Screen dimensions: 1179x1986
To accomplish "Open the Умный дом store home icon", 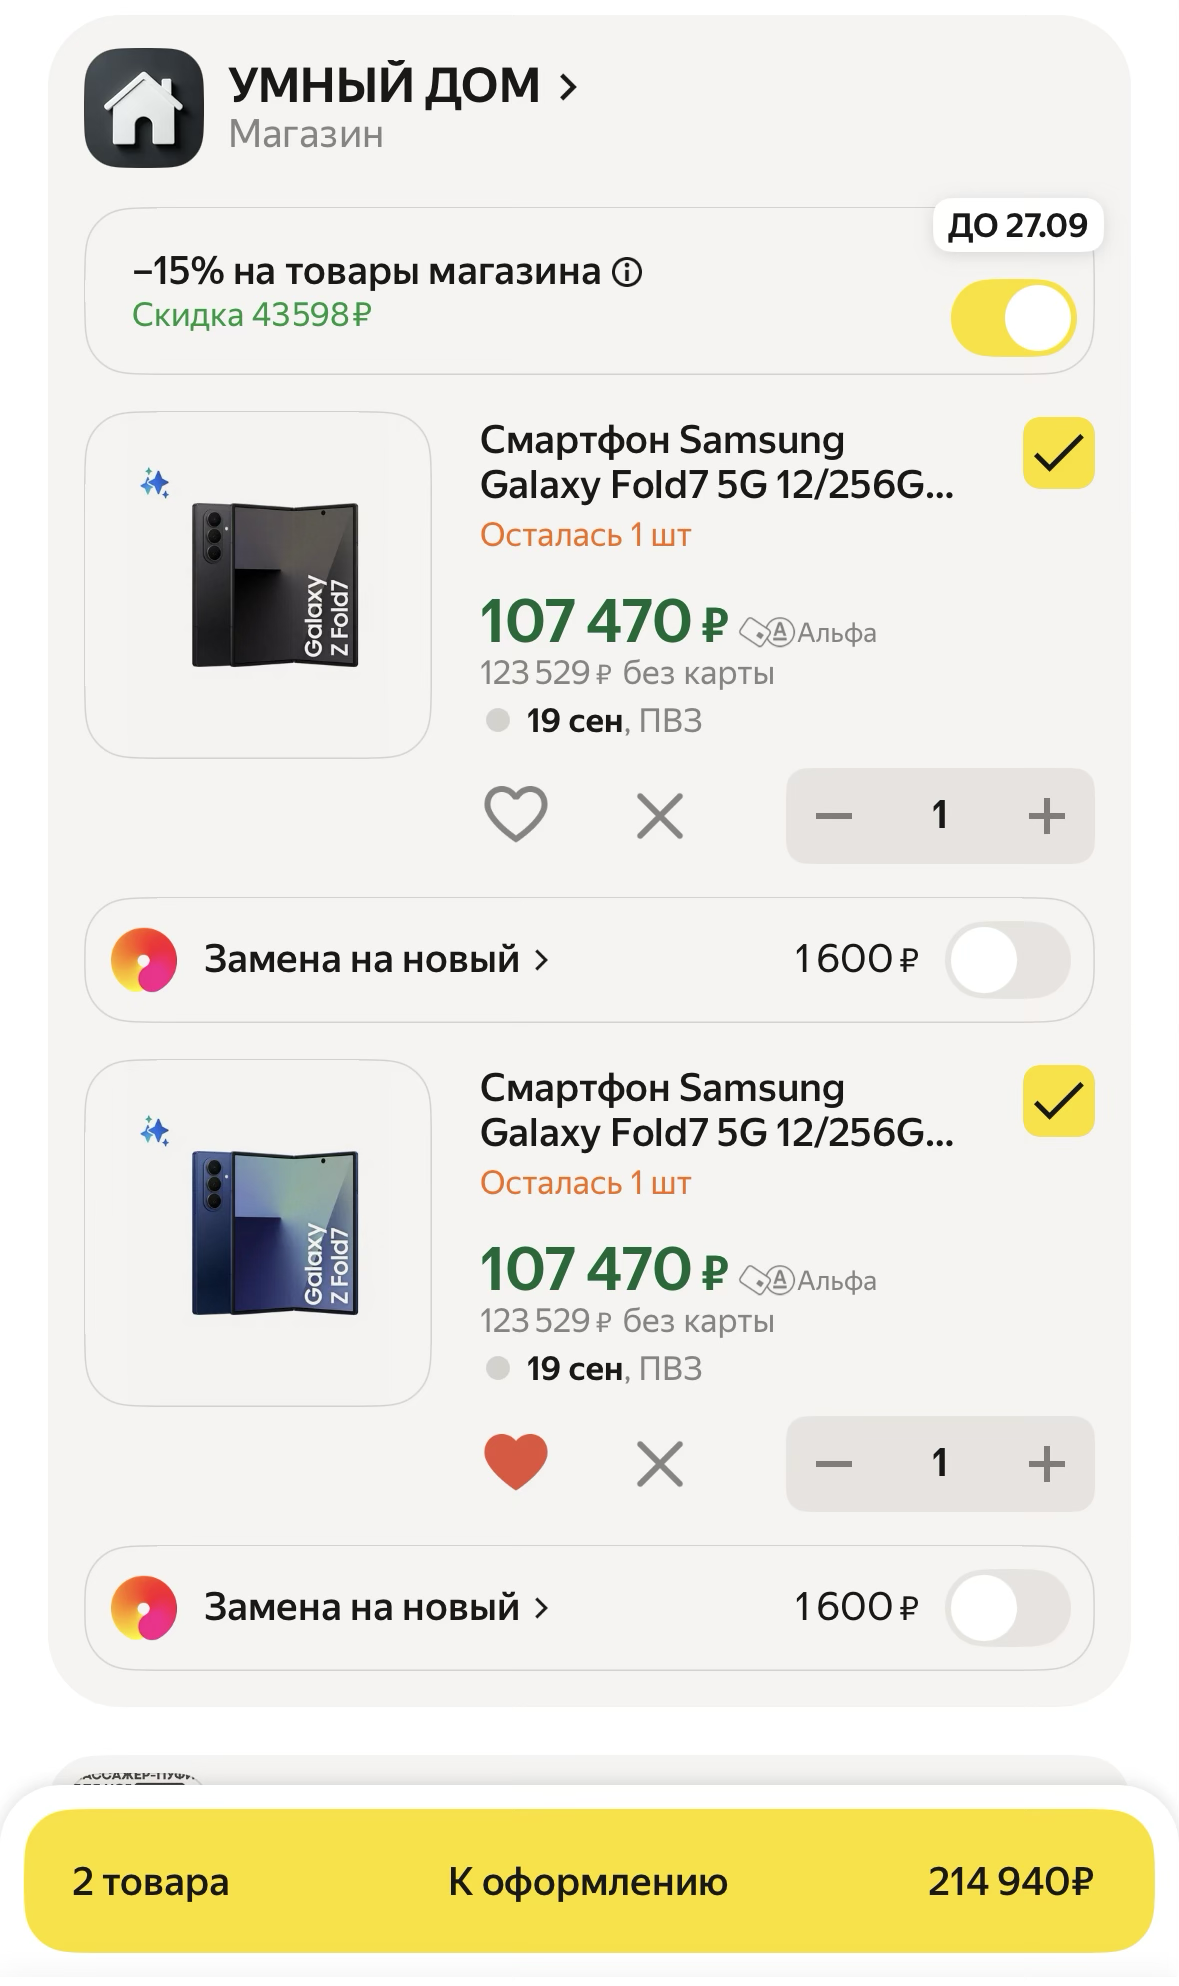I will [x=144, y=108].
